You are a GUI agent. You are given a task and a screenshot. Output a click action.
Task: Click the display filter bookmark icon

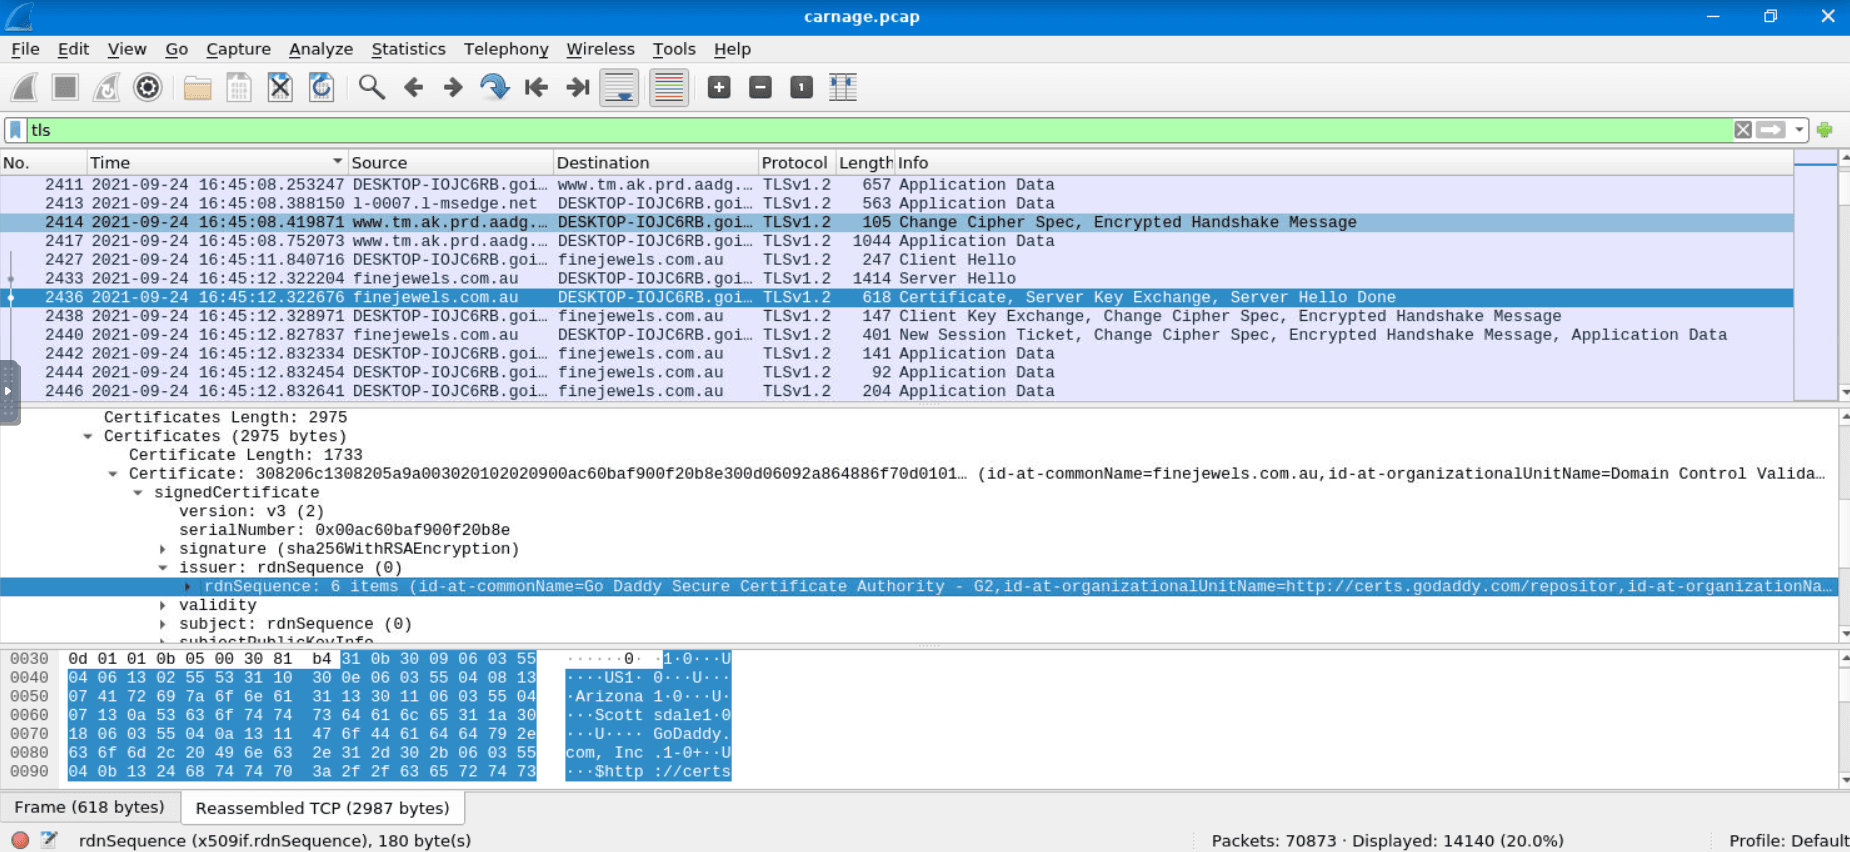point(15,130)
